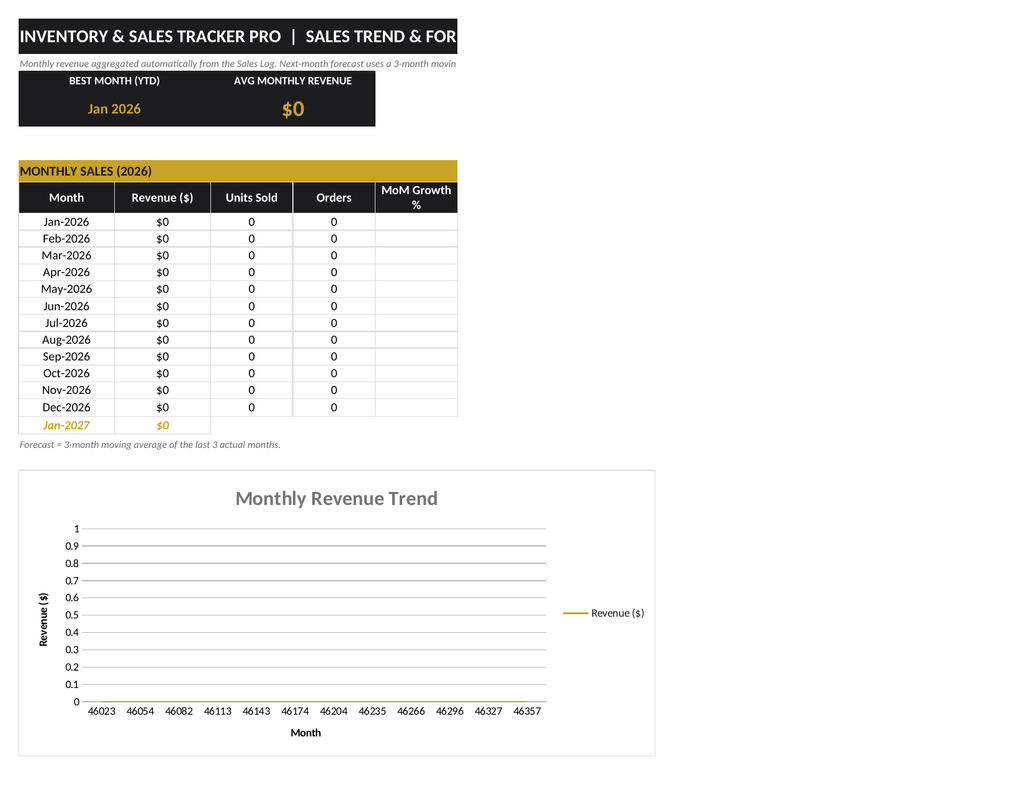
Task: Select the Mar-2026 month cell
Action: [67, 255]
